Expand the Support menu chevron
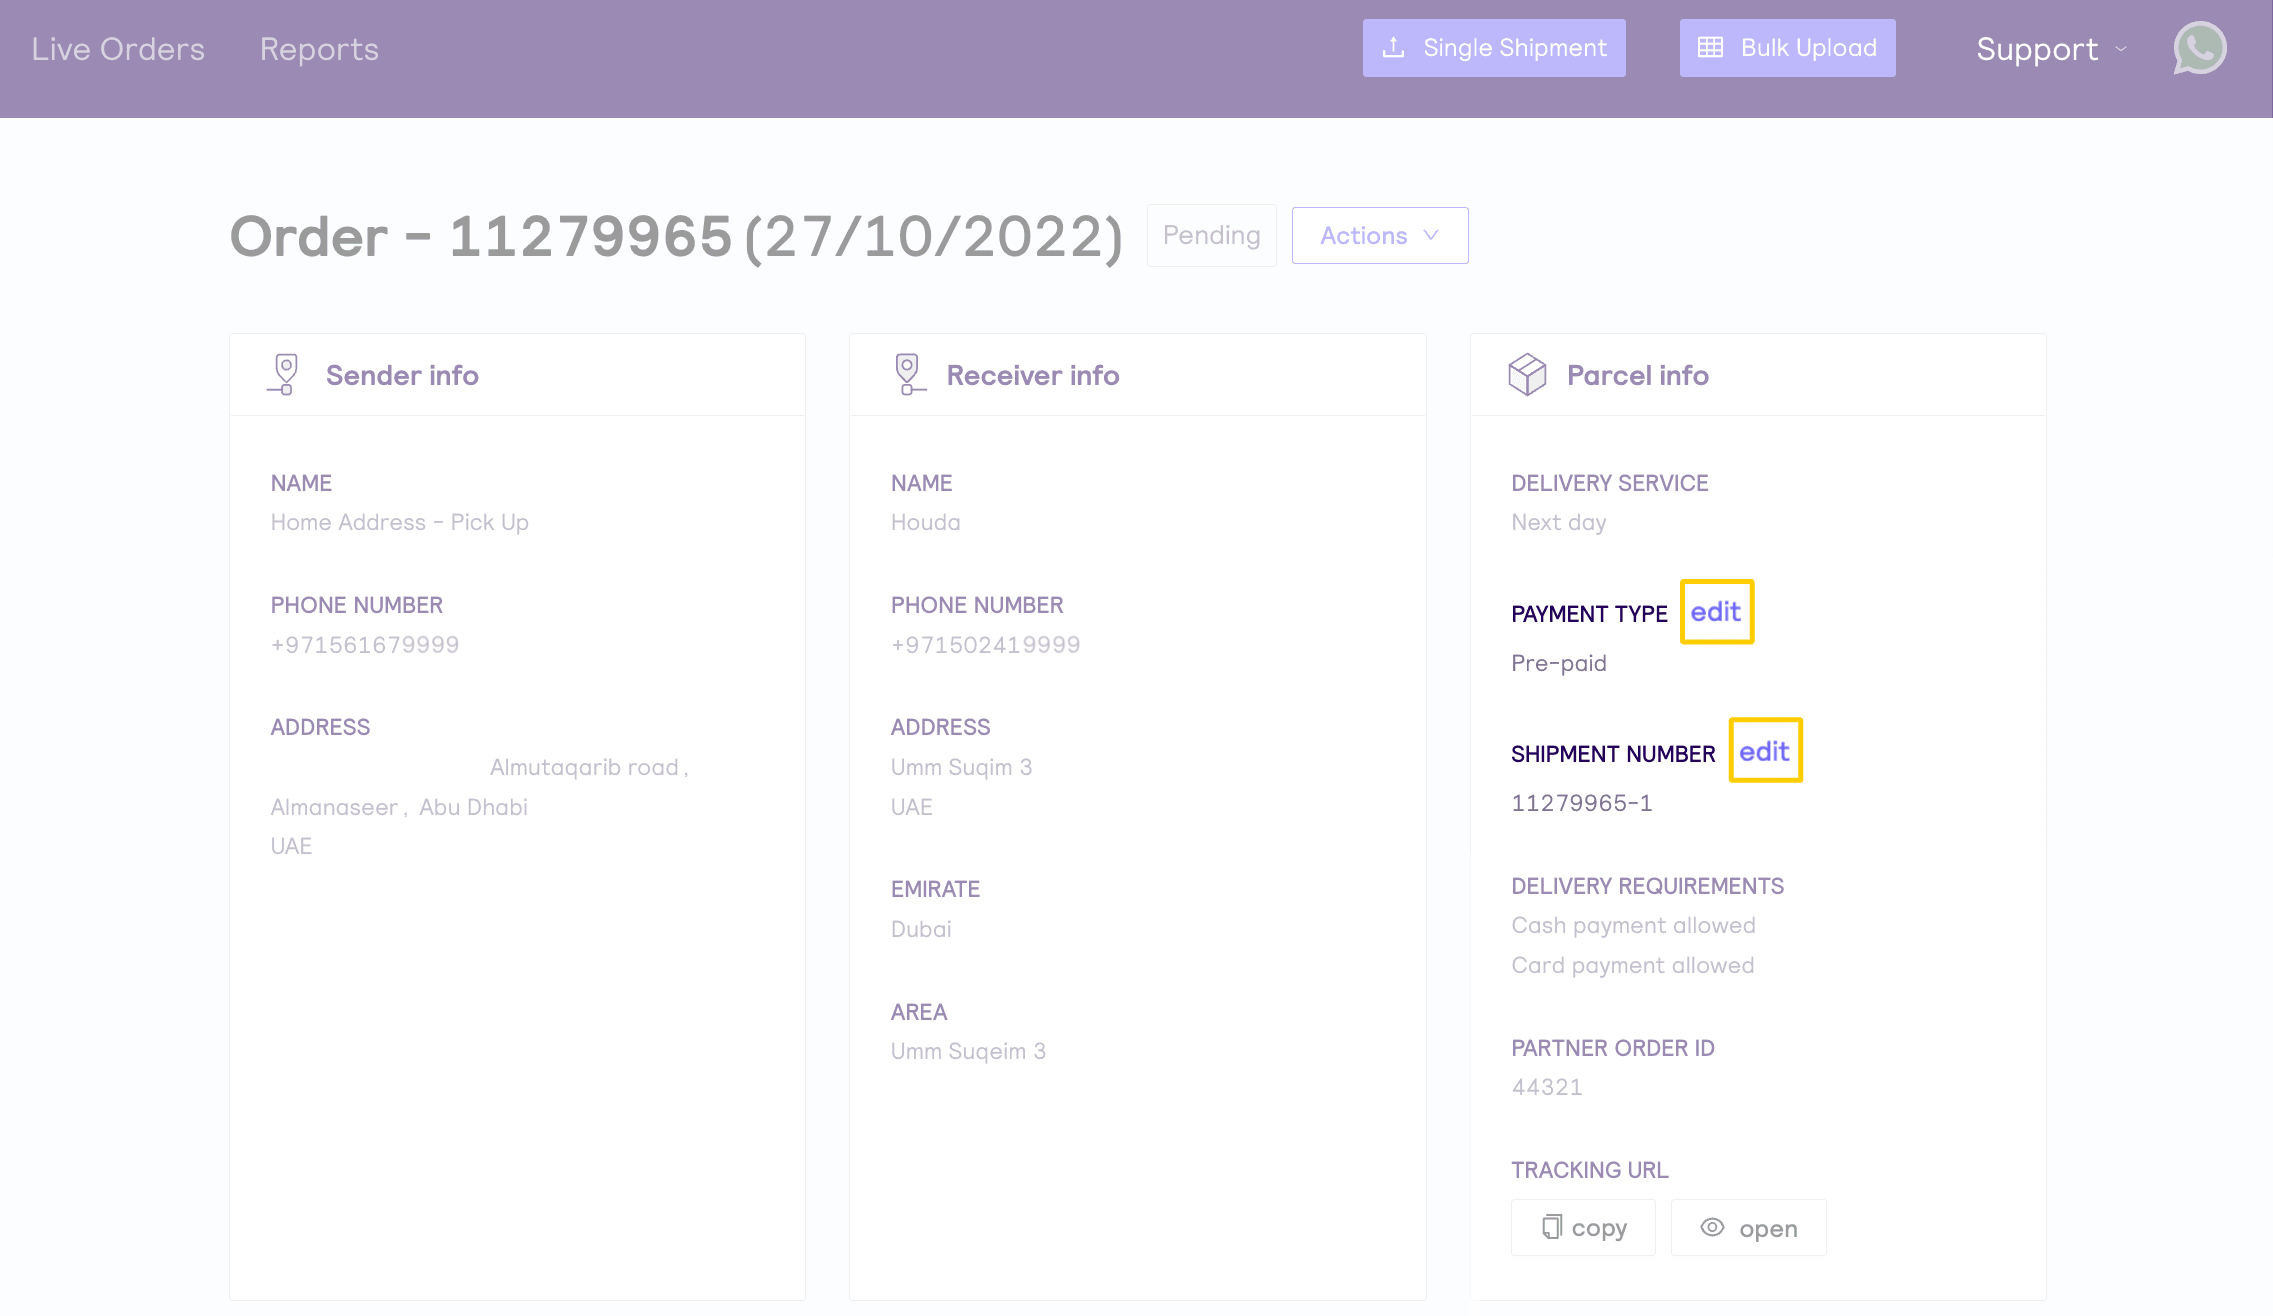This screenshot has height=1316, width=2273. [2121, 49]
